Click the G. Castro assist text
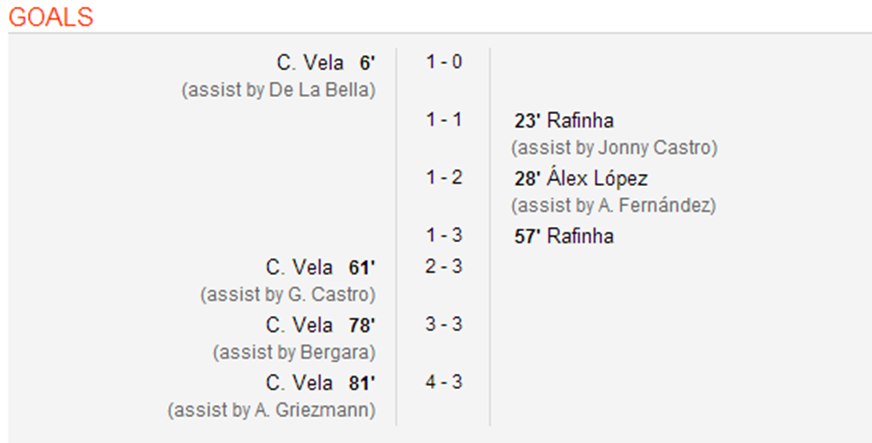Image resolution: width=872 pixels, height=443 pixels. [x=287, y=295]
